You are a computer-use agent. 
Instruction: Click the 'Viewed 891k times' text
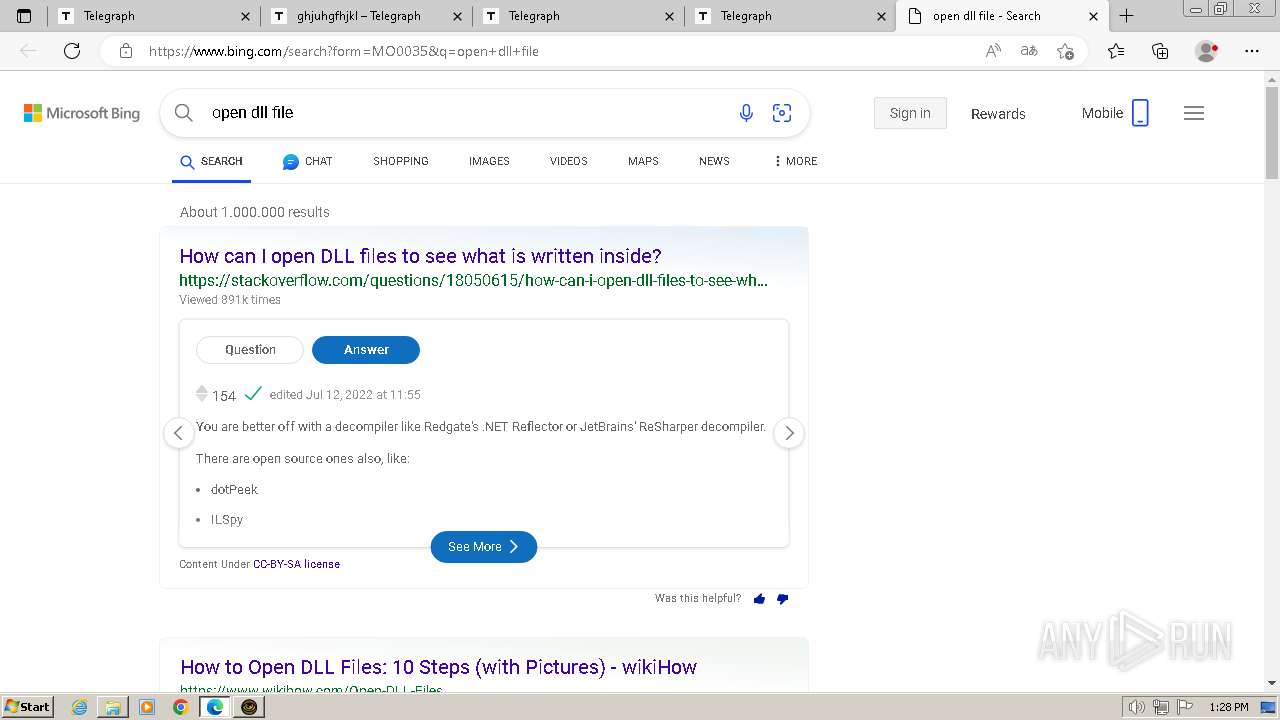click(230, 300)
